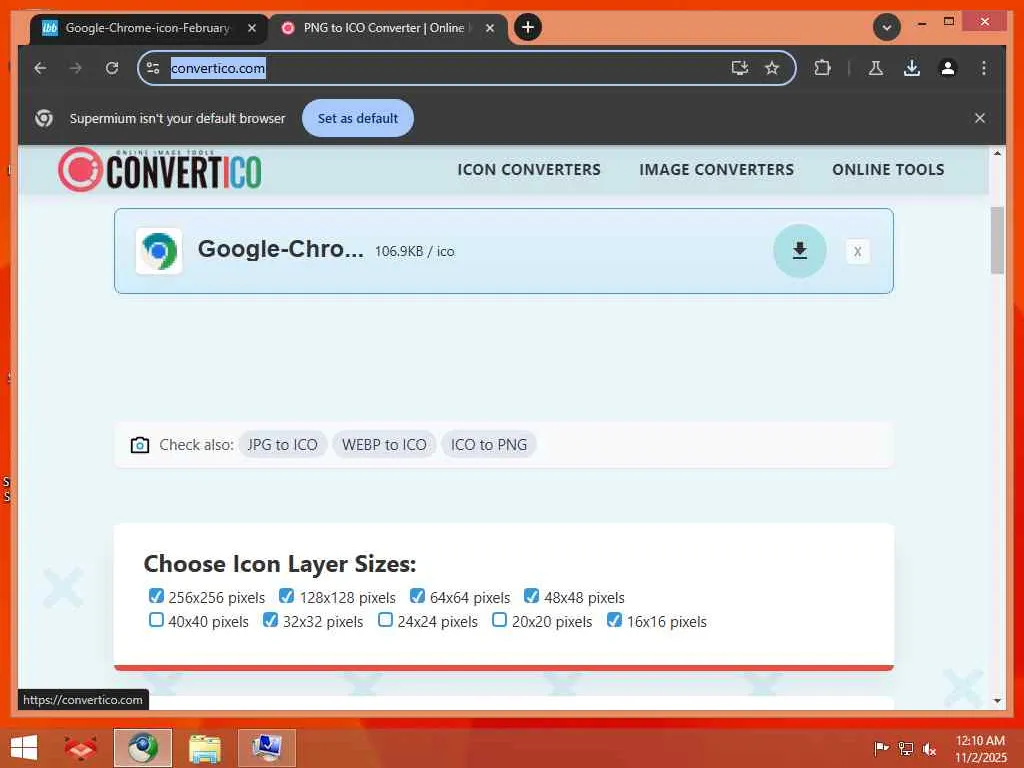Click the Google Chrome icon thumbnail
This screenshot has height=768, width=1024.
point(159,251)
